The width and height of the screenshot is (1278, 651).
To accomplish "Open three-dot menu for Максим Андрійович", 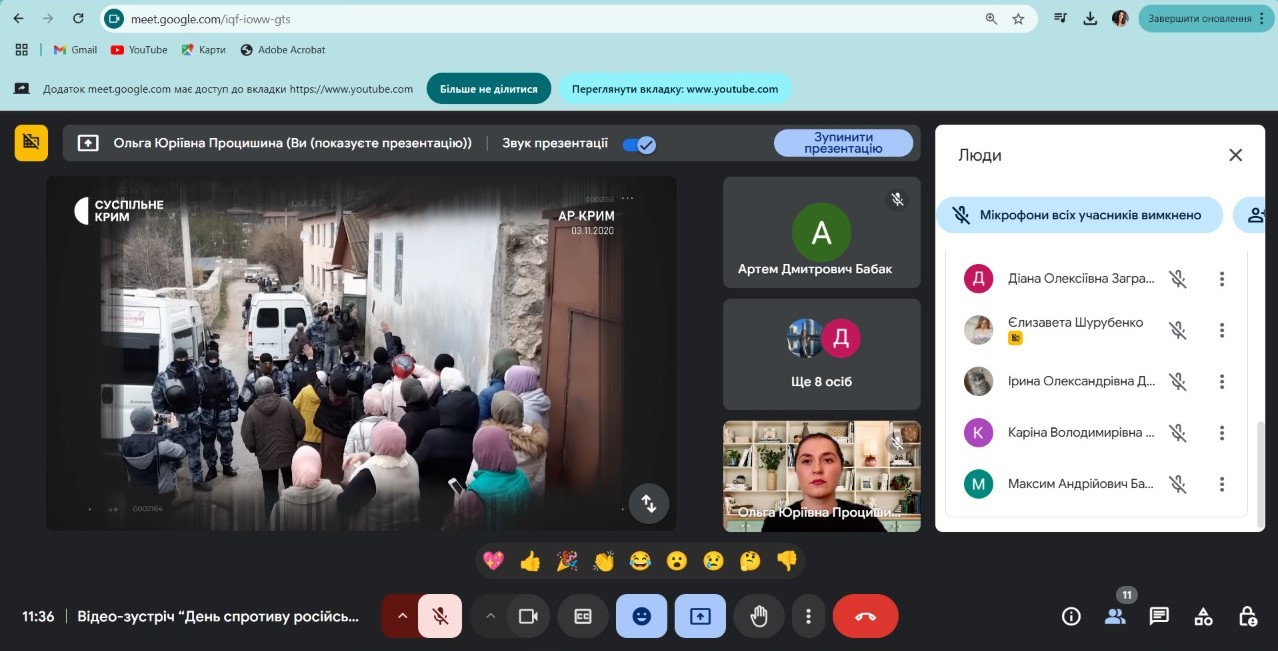I will pos(1221,484).
